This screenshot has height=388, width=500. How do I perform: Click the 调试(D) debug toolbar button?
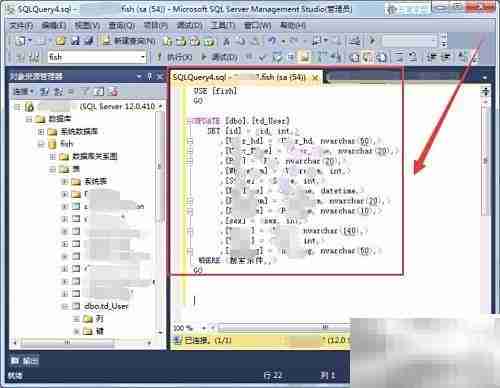220,57
